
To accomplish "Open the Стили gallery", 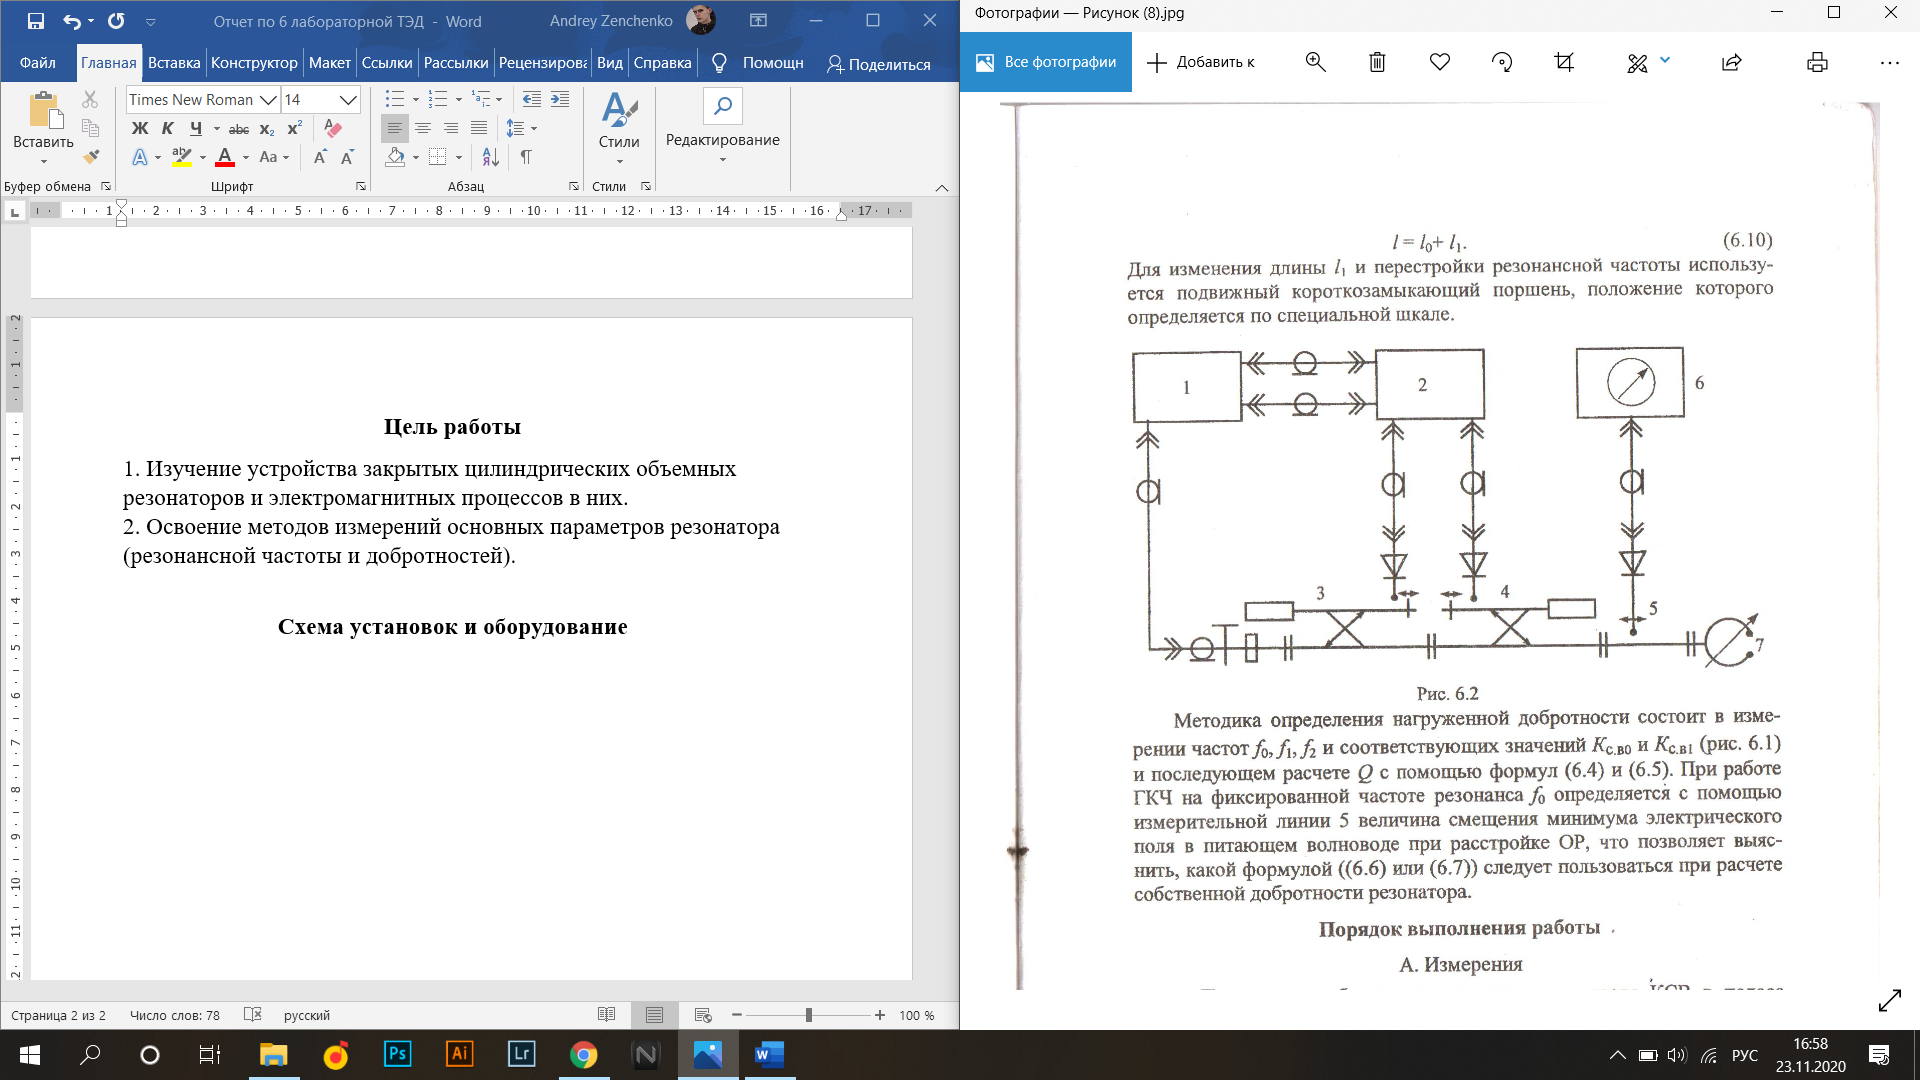I will (x=619, y=128).
